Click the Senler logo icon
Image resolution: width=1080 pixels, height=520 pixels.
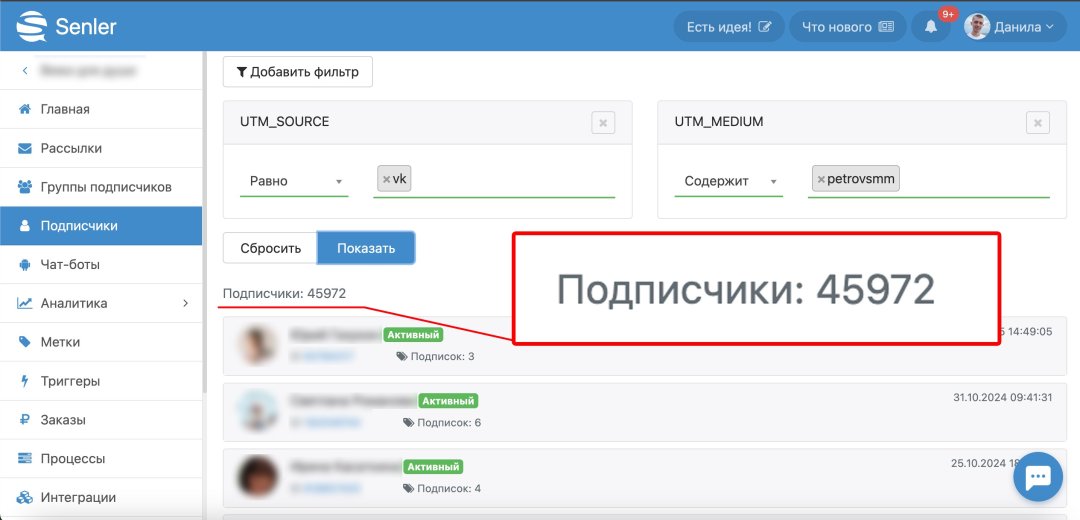[x=33, y=26]
